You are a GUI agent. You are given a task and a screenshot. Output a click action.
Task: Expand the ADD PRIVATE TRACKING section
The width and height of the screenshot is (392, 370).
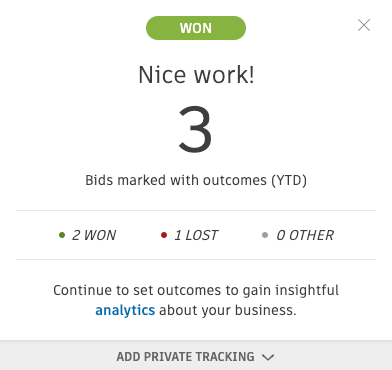point(196,357)
